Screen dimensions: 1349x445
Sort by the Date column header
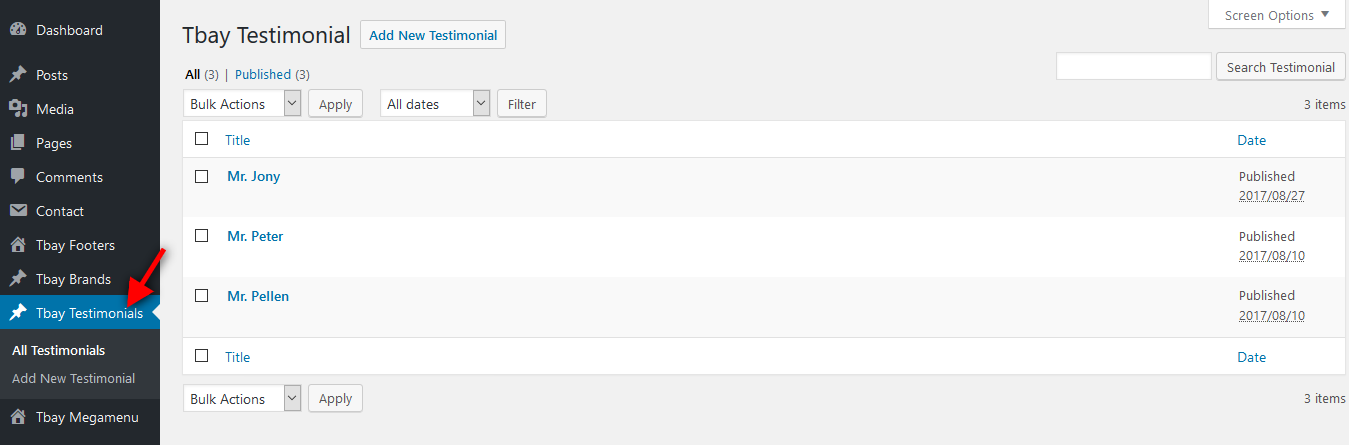tap(1251, 140)
